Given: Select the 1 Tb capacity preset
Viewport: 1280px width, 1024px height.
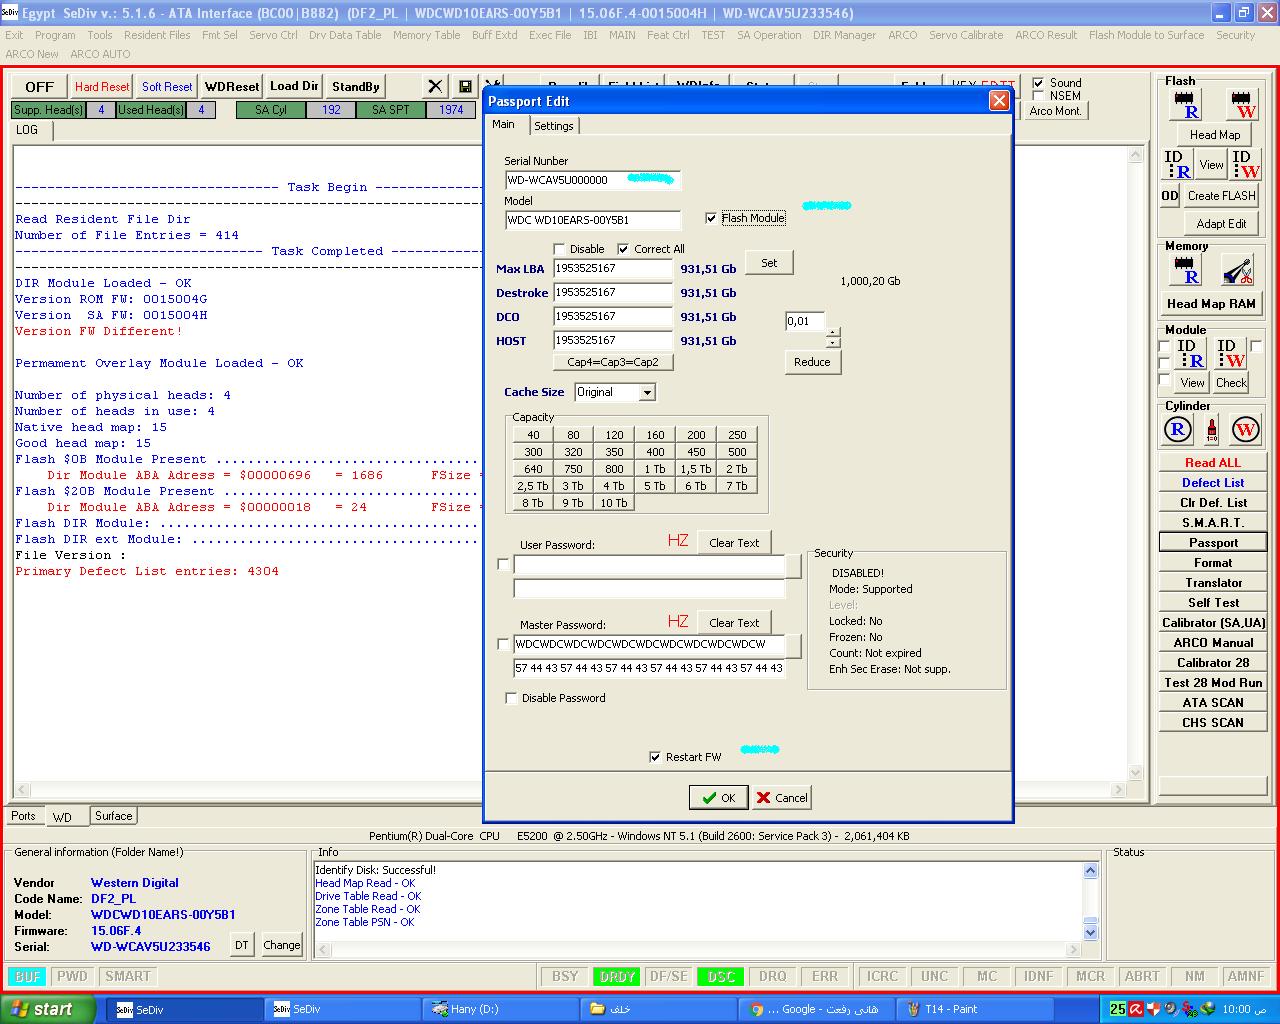Looking at the screenshot, I should tap(655, 469).
